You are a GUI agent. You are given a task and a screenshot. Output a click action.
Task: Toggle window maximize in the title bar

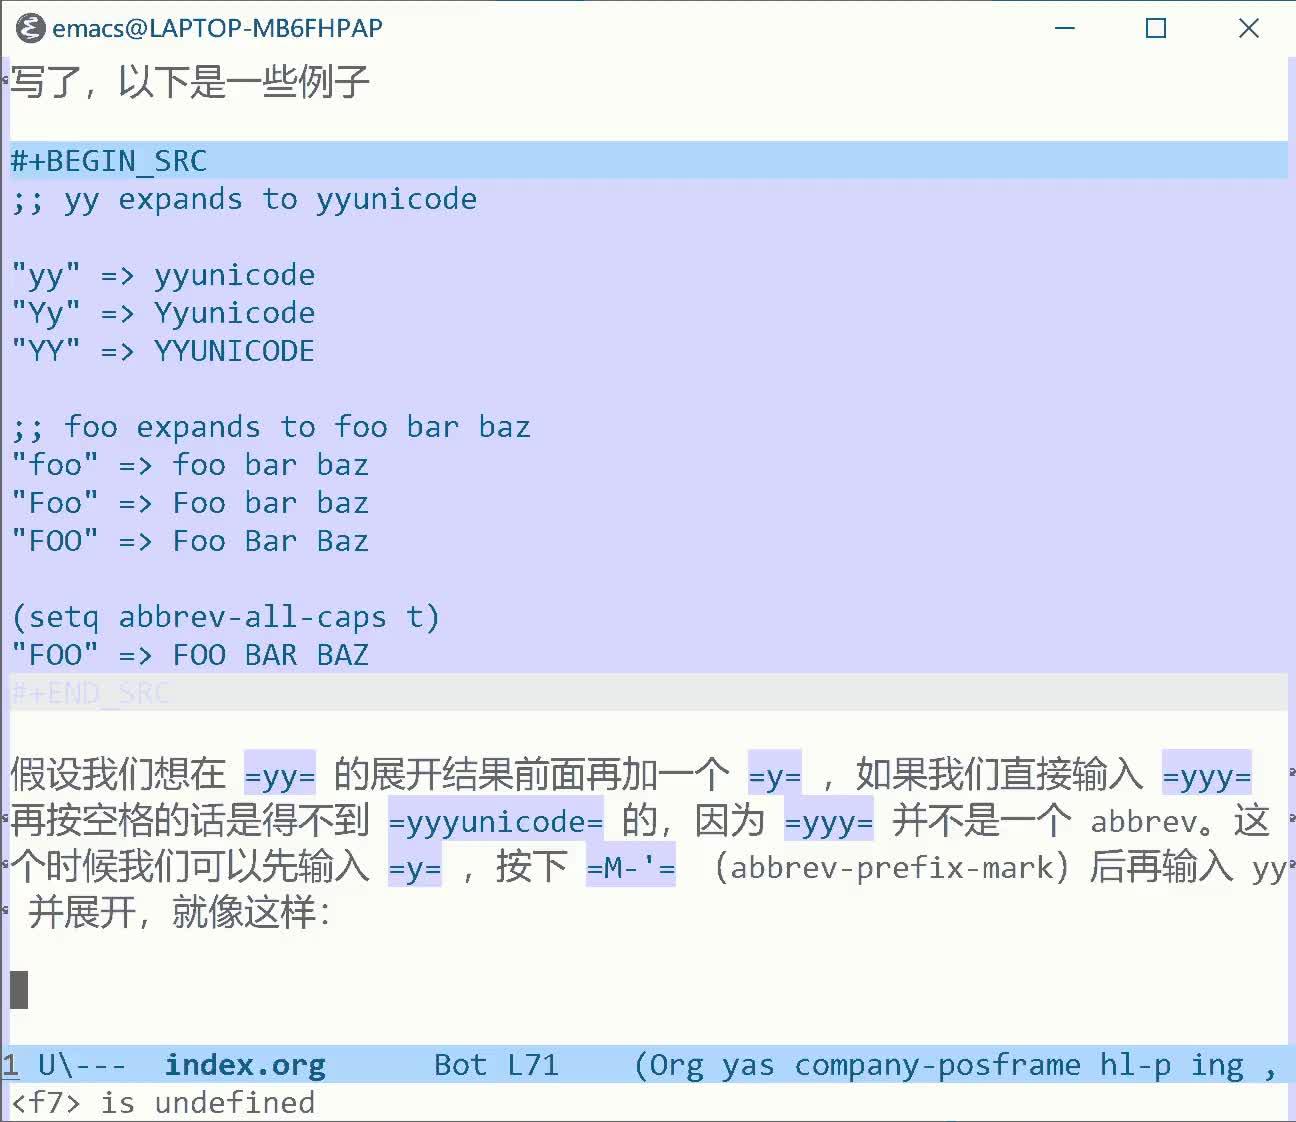(1156, 28)
